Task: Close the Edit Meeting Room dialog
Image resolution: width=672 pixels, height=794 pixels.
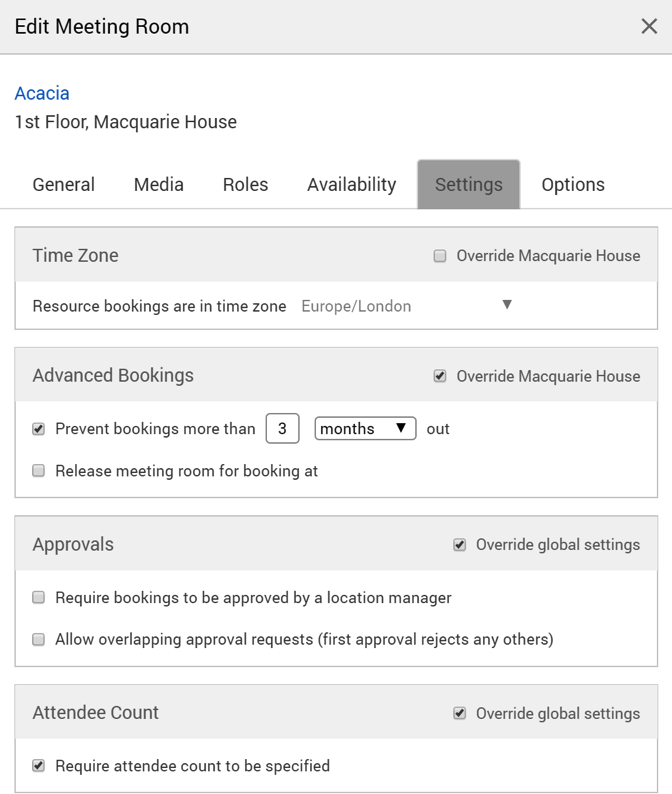Action: tap(648, 27)
